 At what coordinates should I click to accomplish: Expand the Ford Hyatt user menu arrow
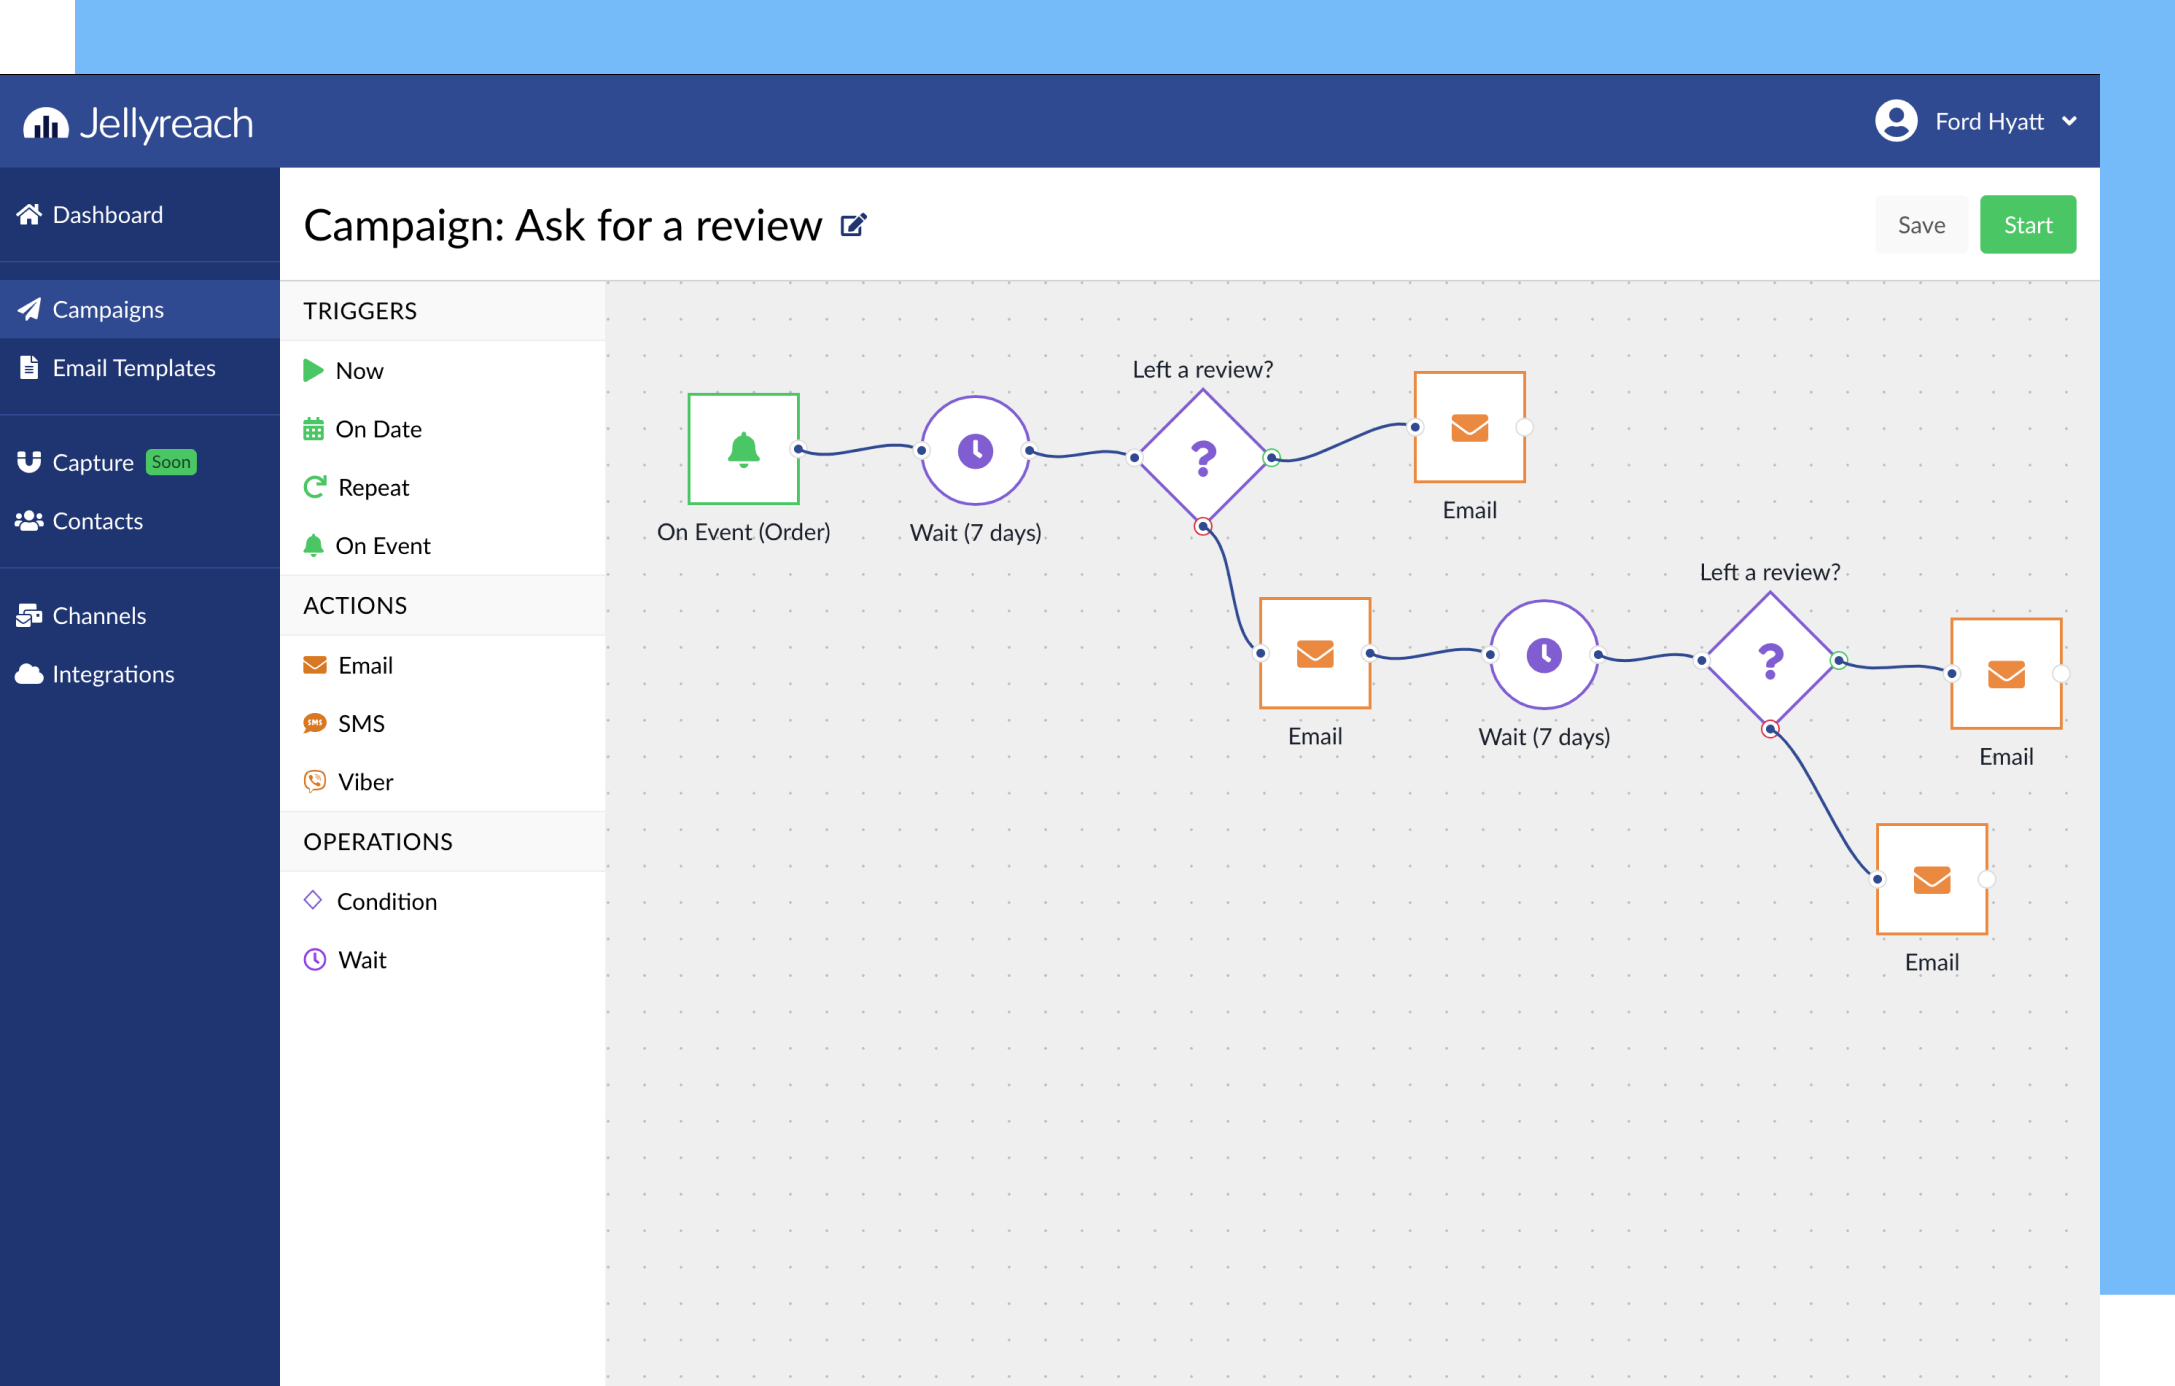pos(2069,121)
